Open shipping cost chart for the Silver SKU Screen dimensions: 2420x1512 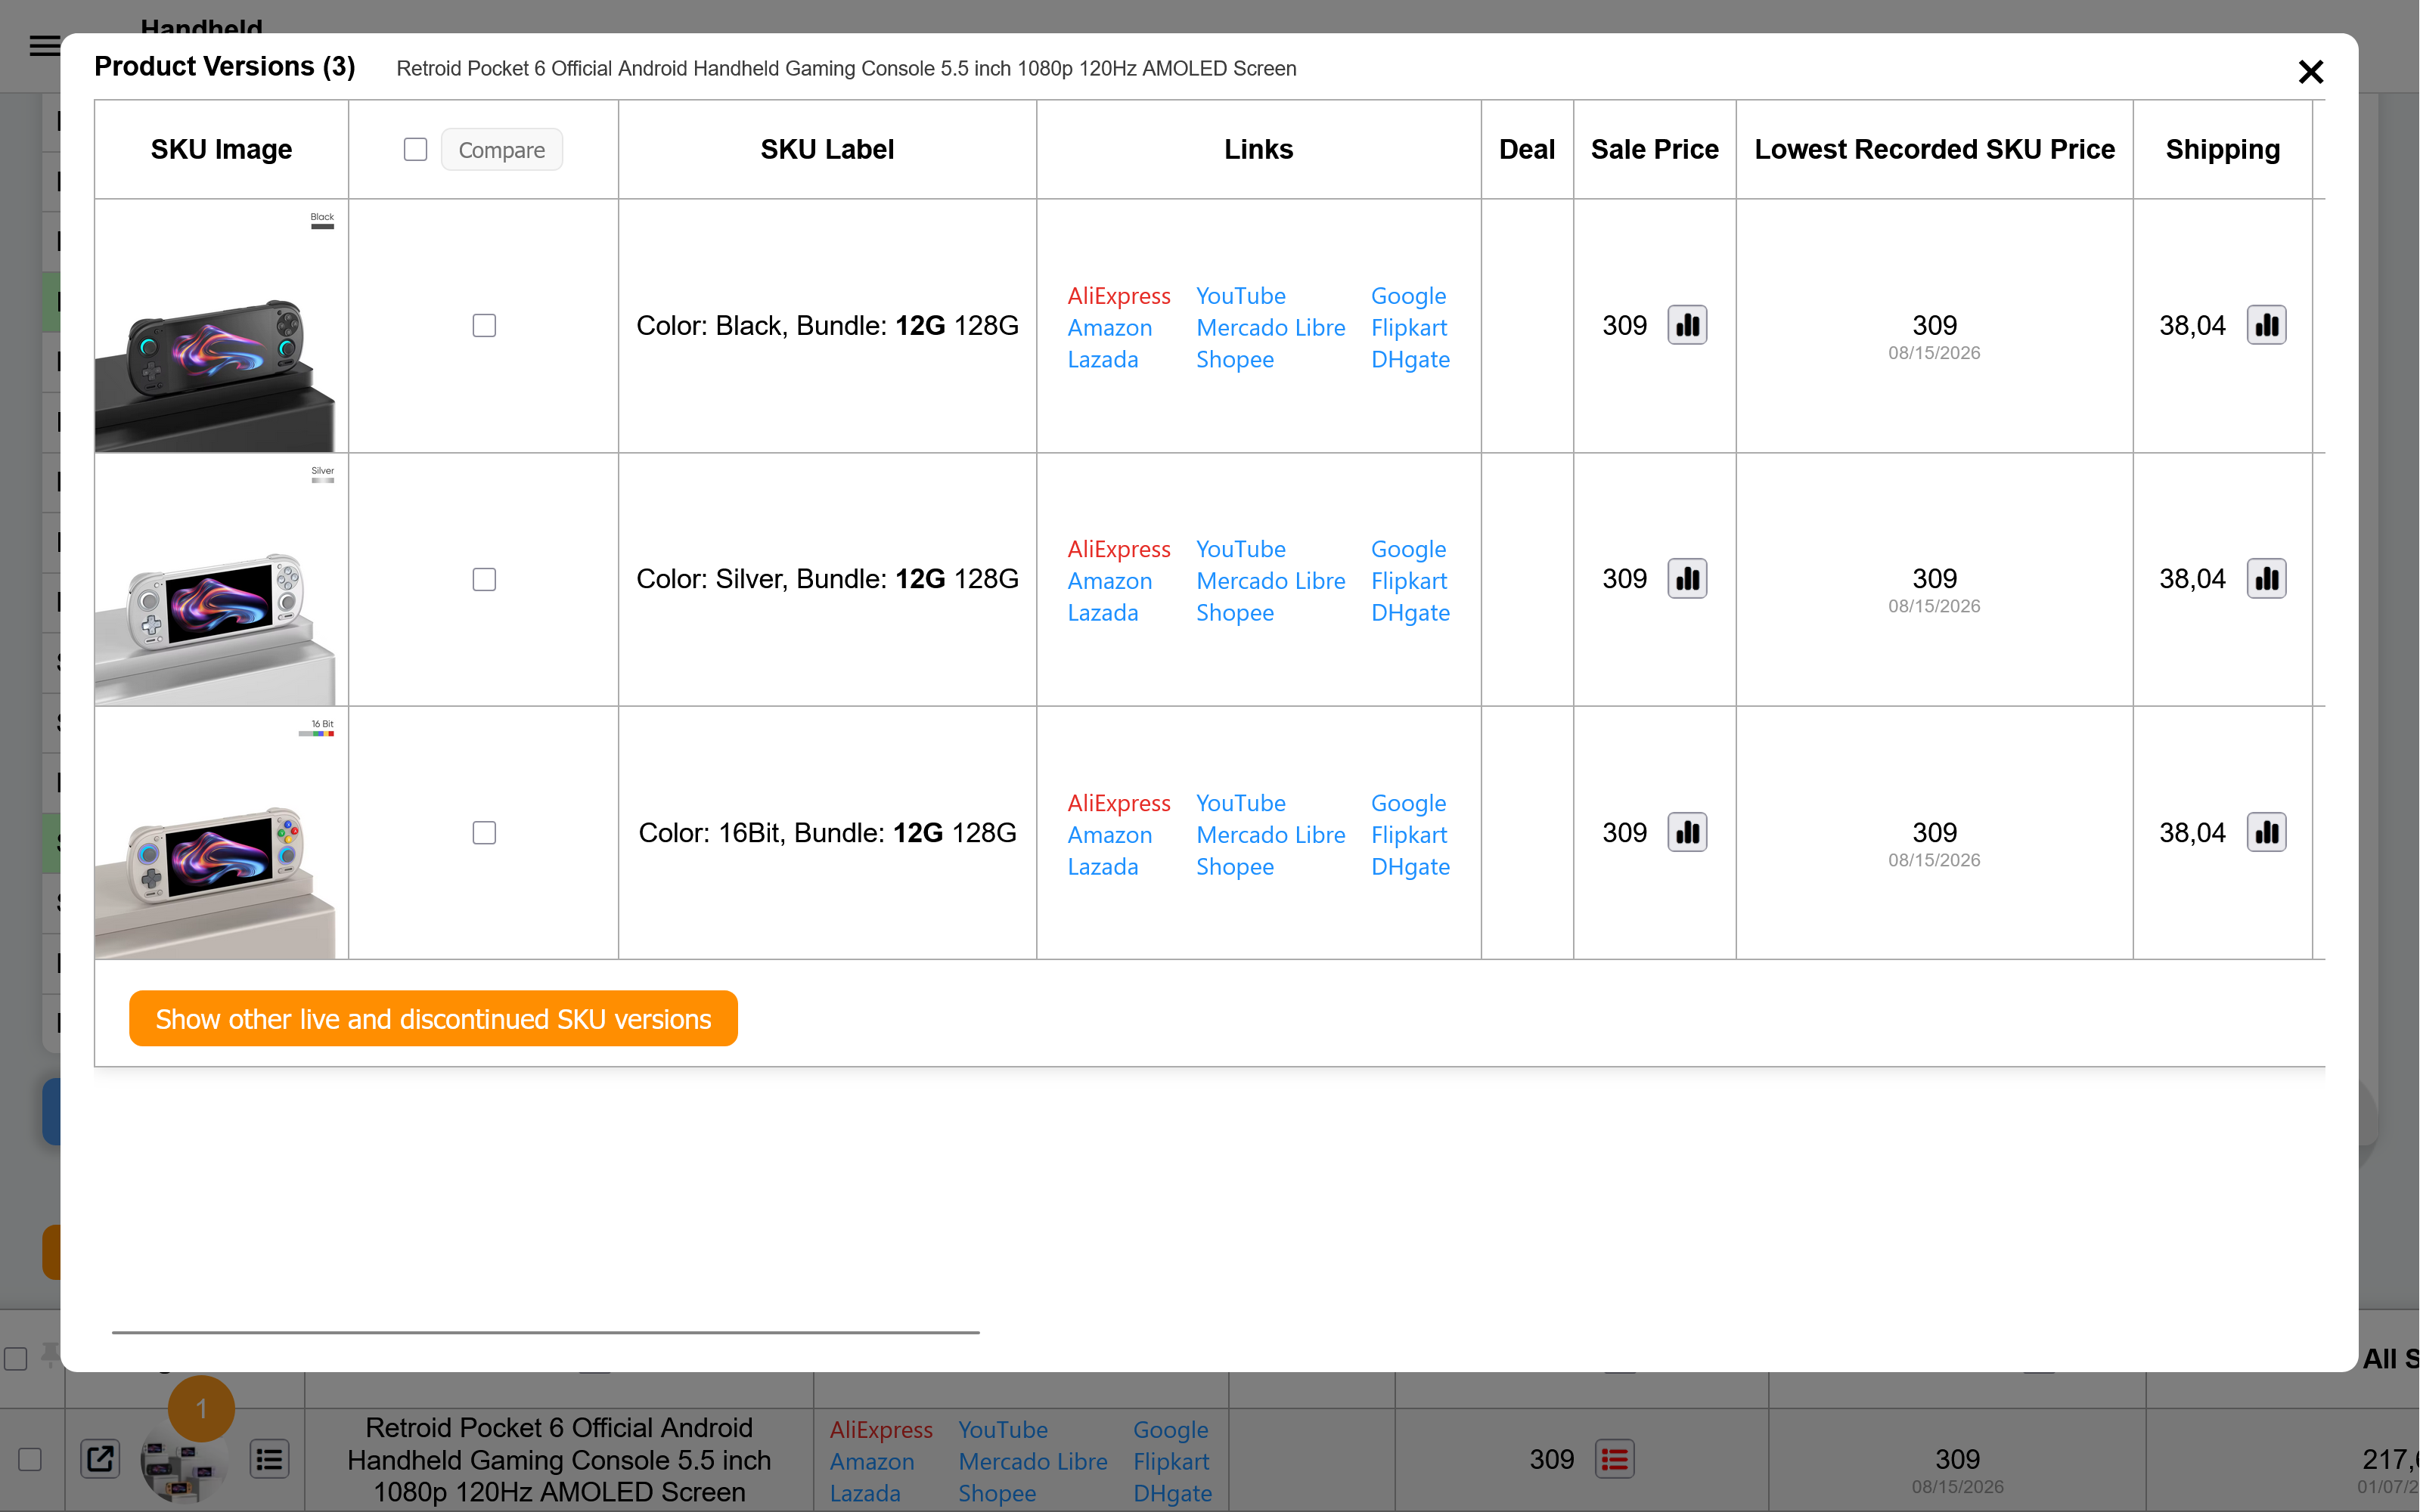click(x=2266, y=579)
